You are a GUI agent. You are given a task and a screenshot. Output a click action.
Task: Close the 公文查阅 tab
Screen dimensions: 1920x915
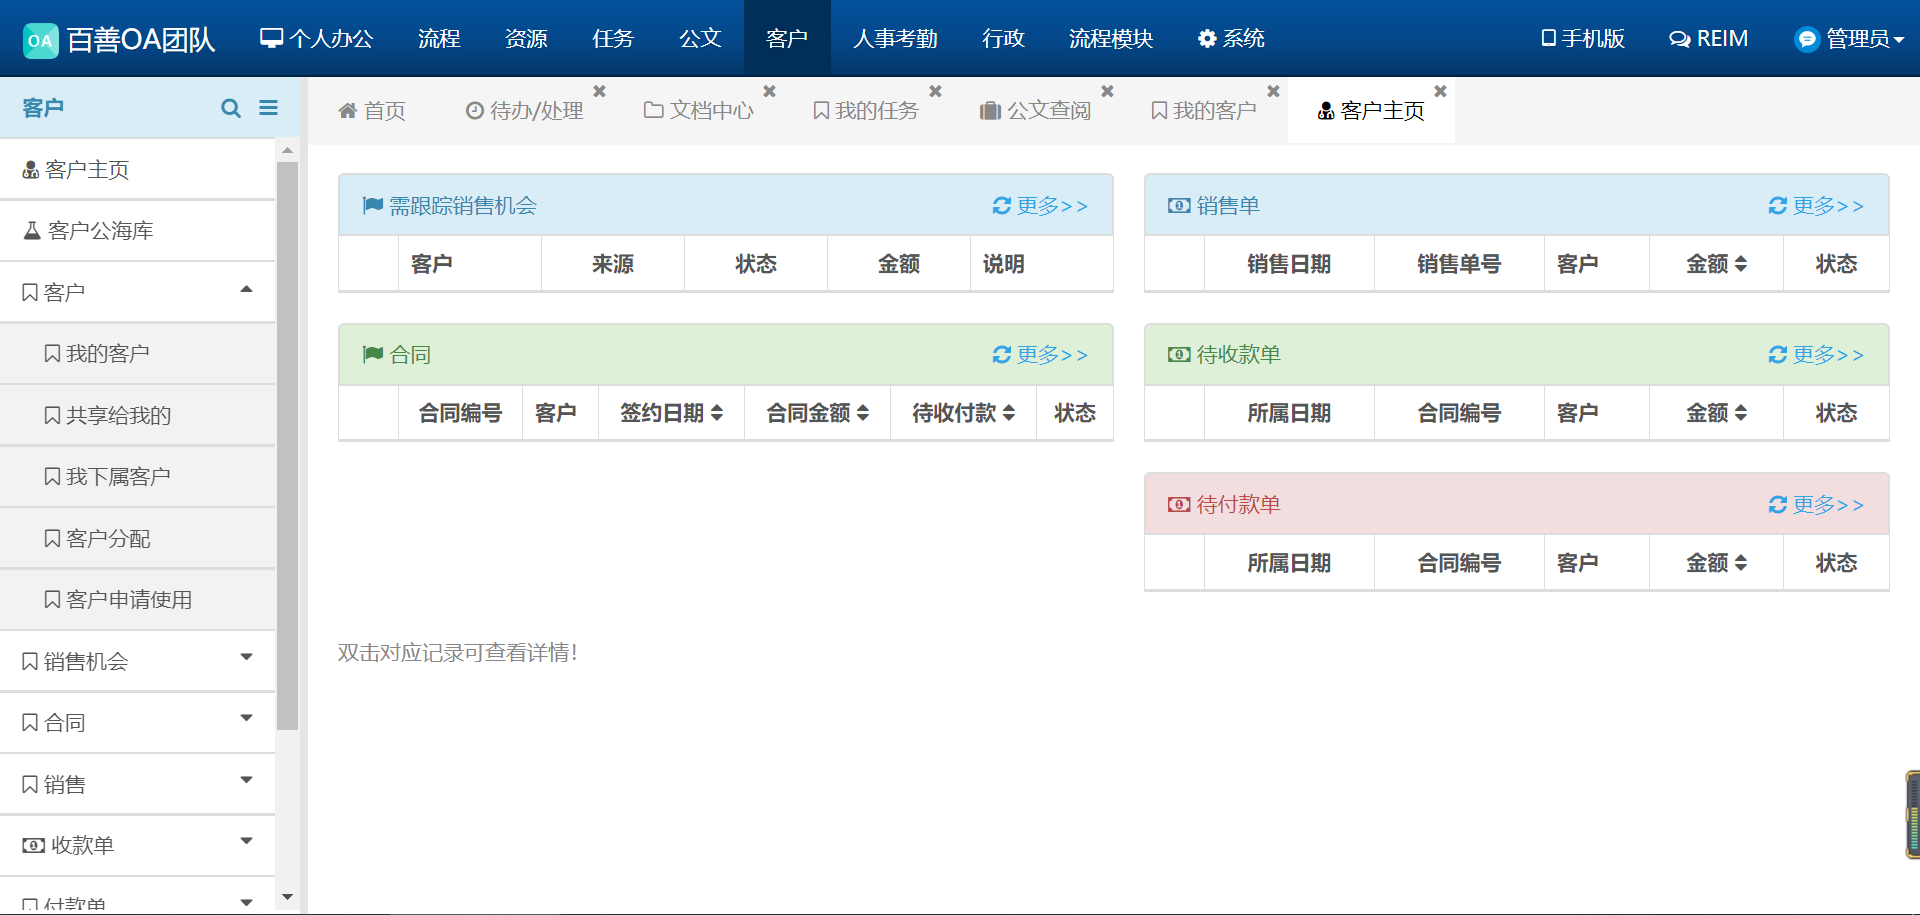[1107, 91]
